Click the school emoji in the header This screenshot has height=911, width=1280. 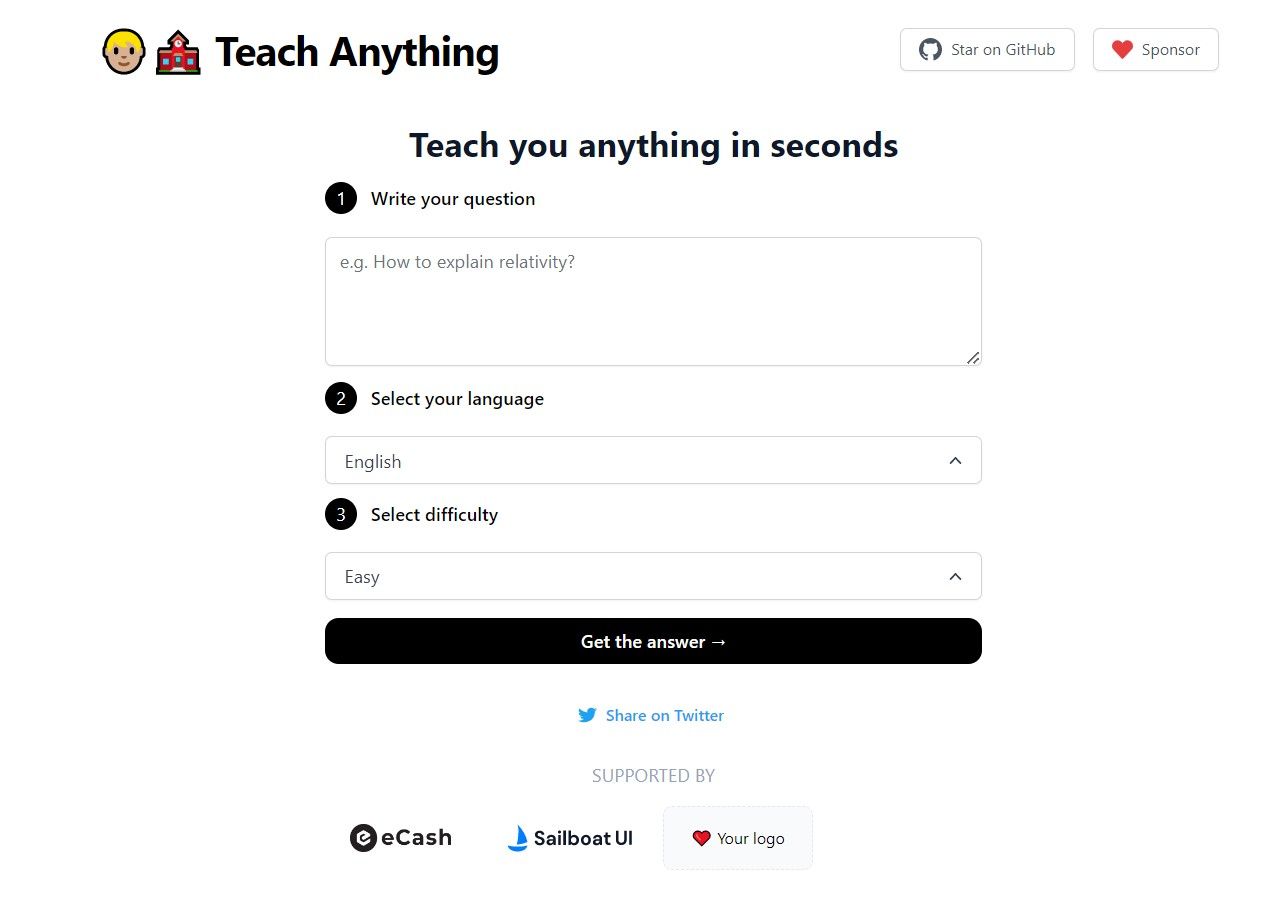click(x=176, y=51)
